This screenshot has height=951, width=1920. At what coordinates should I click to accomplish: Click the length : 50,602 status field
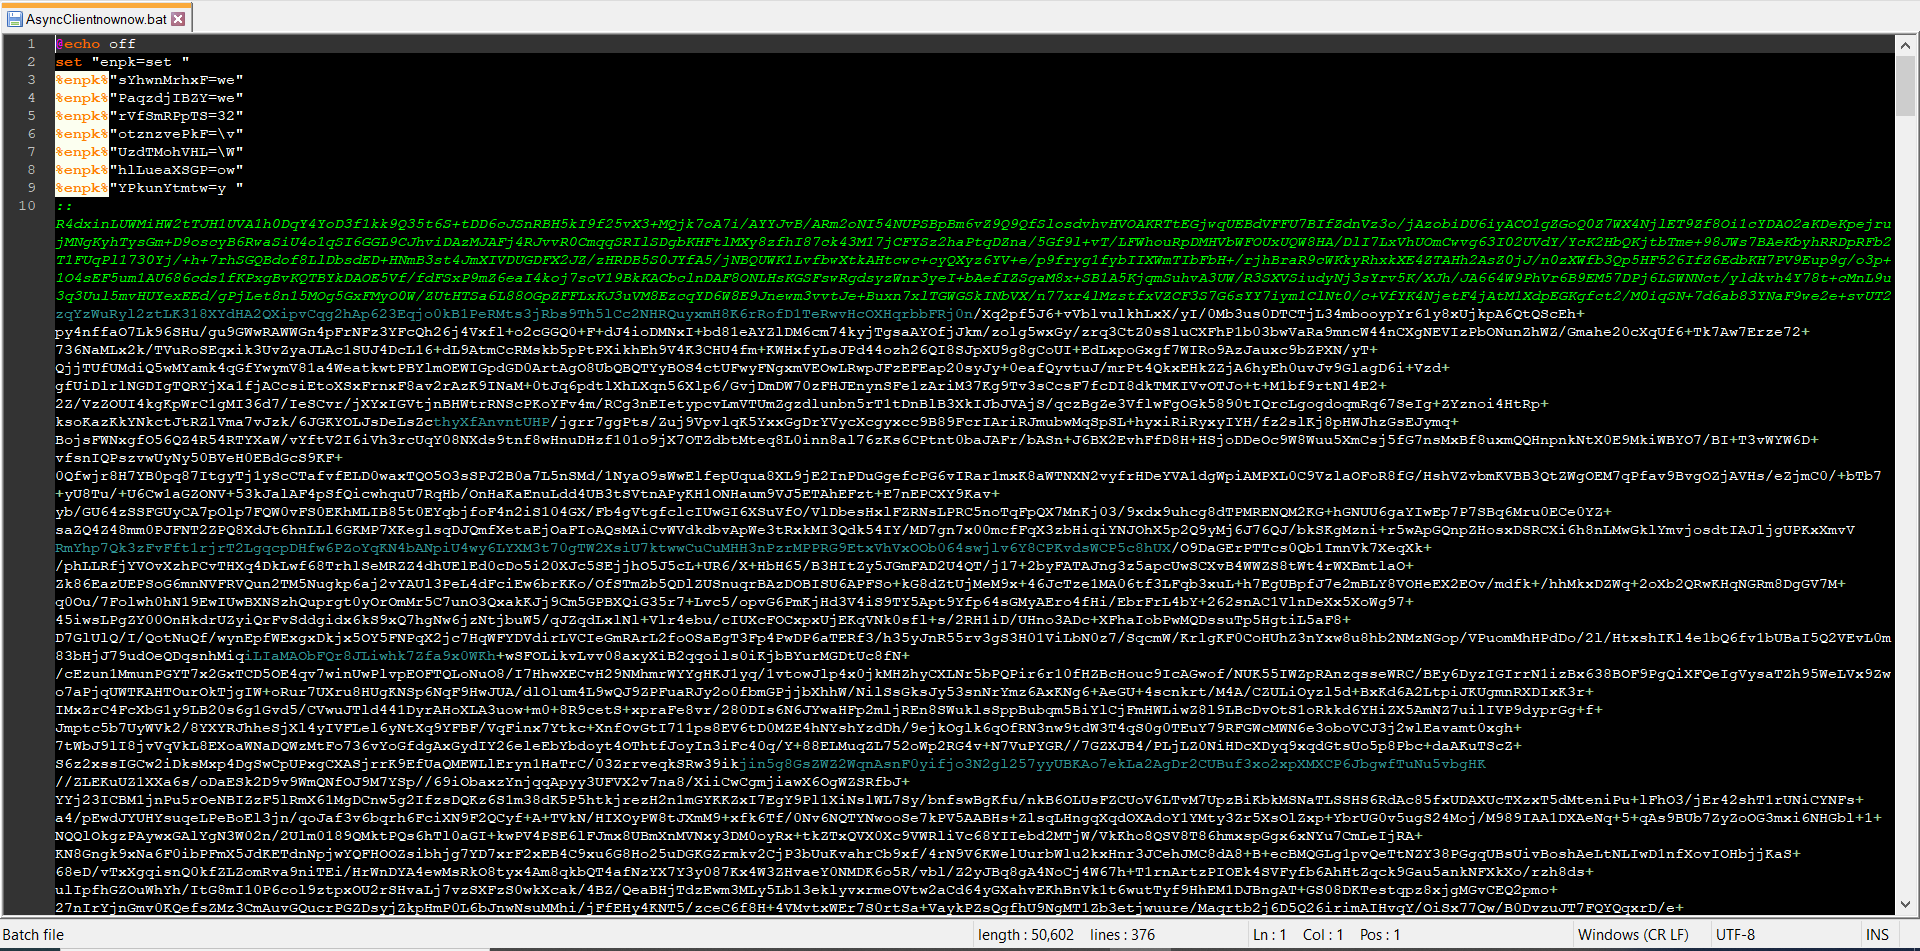click(x=1025, y=935)
